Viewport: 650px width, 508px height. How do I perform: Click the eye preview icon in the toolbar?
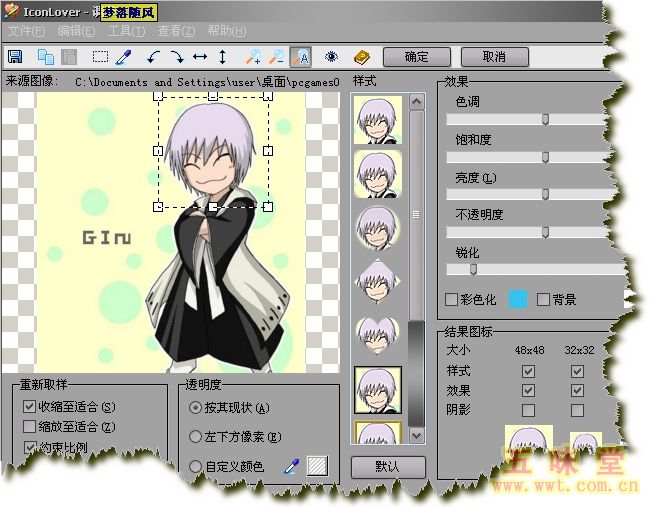coord(331,57)
